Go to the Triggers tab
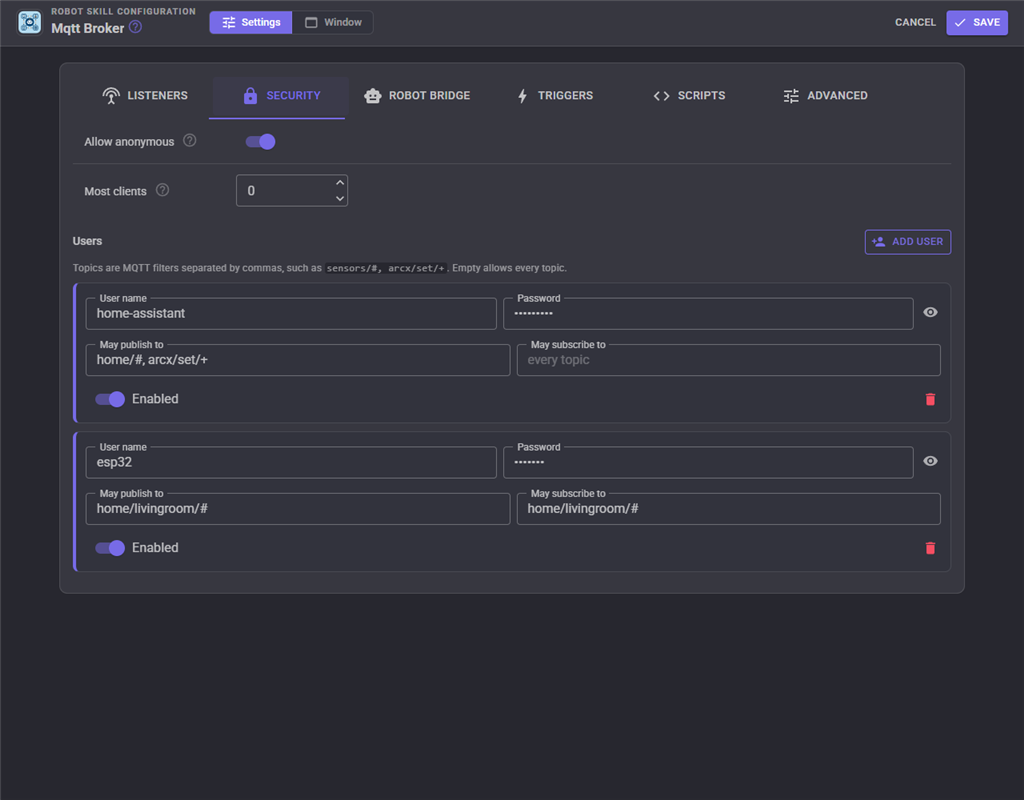 point(555,96)
